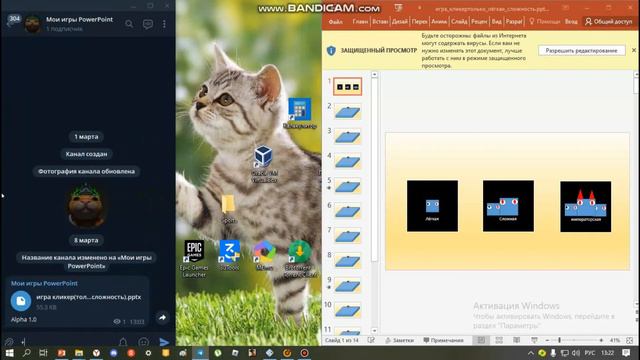The height and width of the screenshot is (360, 640).
Task: Open the Oracle VM VirtualBox desktop shortcut
Action: [264, 164]
